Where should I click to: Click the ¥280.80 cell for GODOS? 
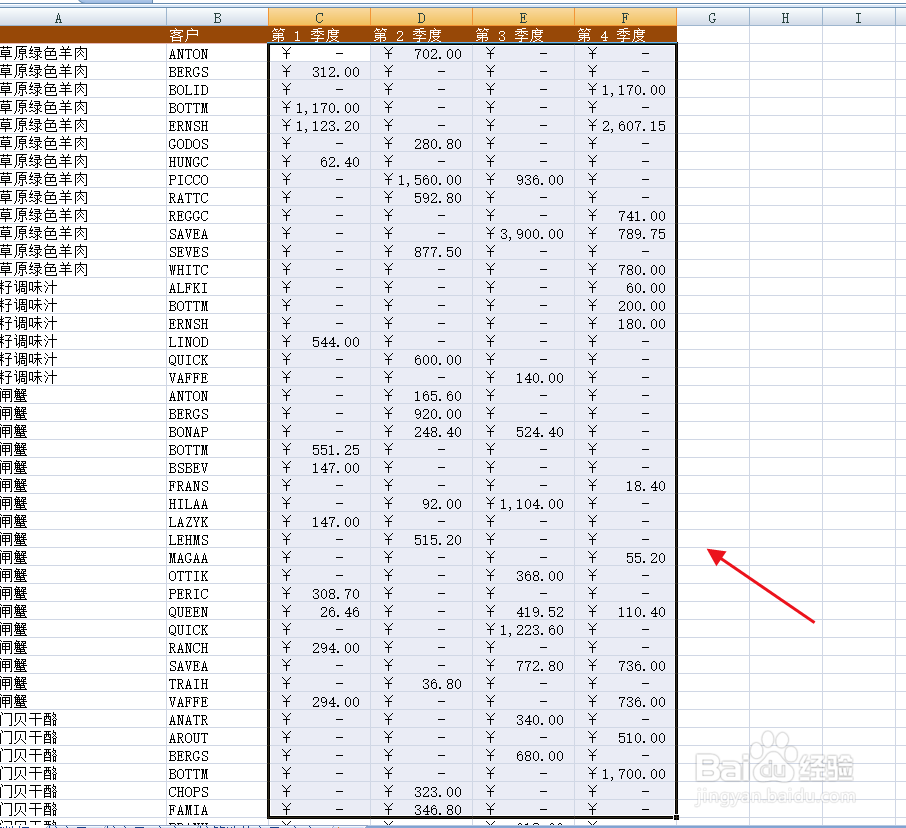[421, 144]
